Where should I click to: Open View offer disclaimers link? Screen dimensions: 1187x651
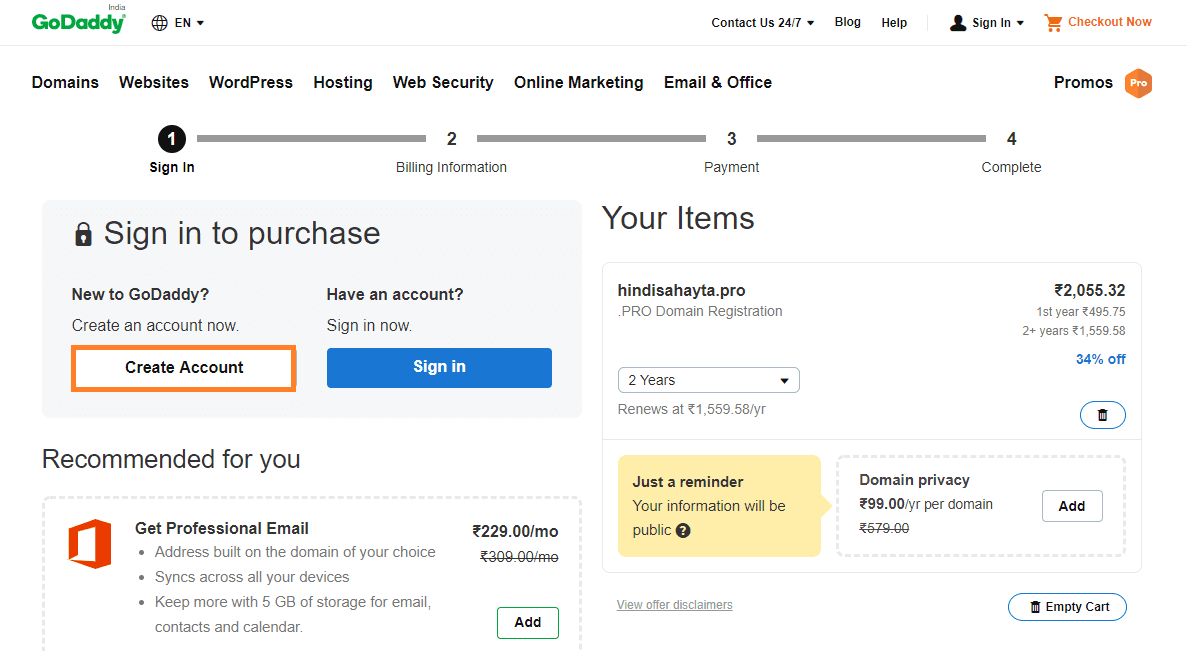click(675, 605)
